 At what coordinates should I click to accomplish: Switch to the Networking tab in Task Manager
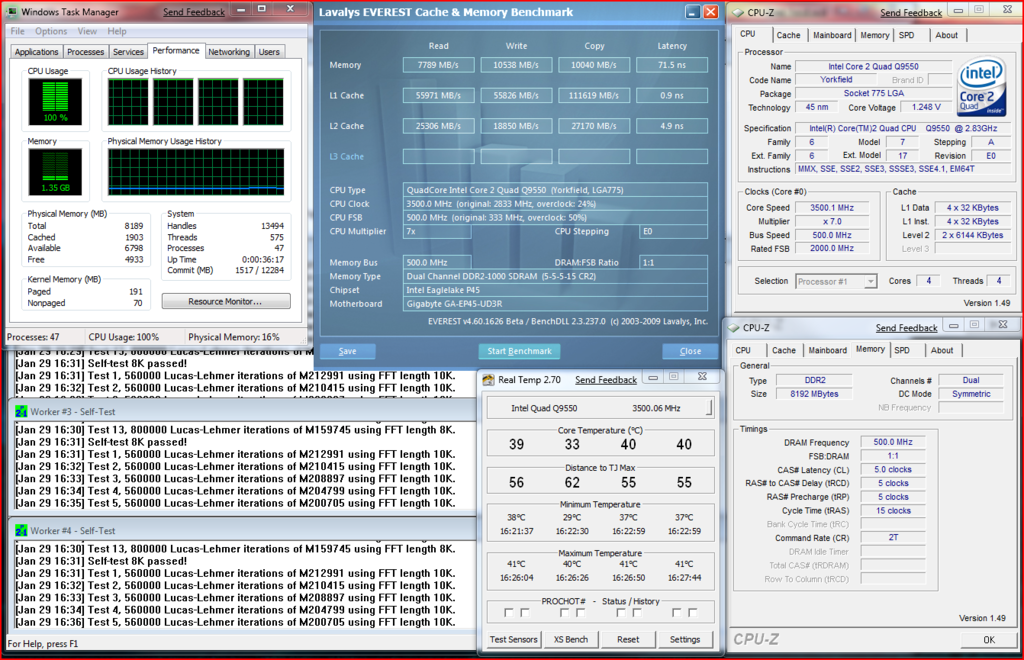(229, 52)
